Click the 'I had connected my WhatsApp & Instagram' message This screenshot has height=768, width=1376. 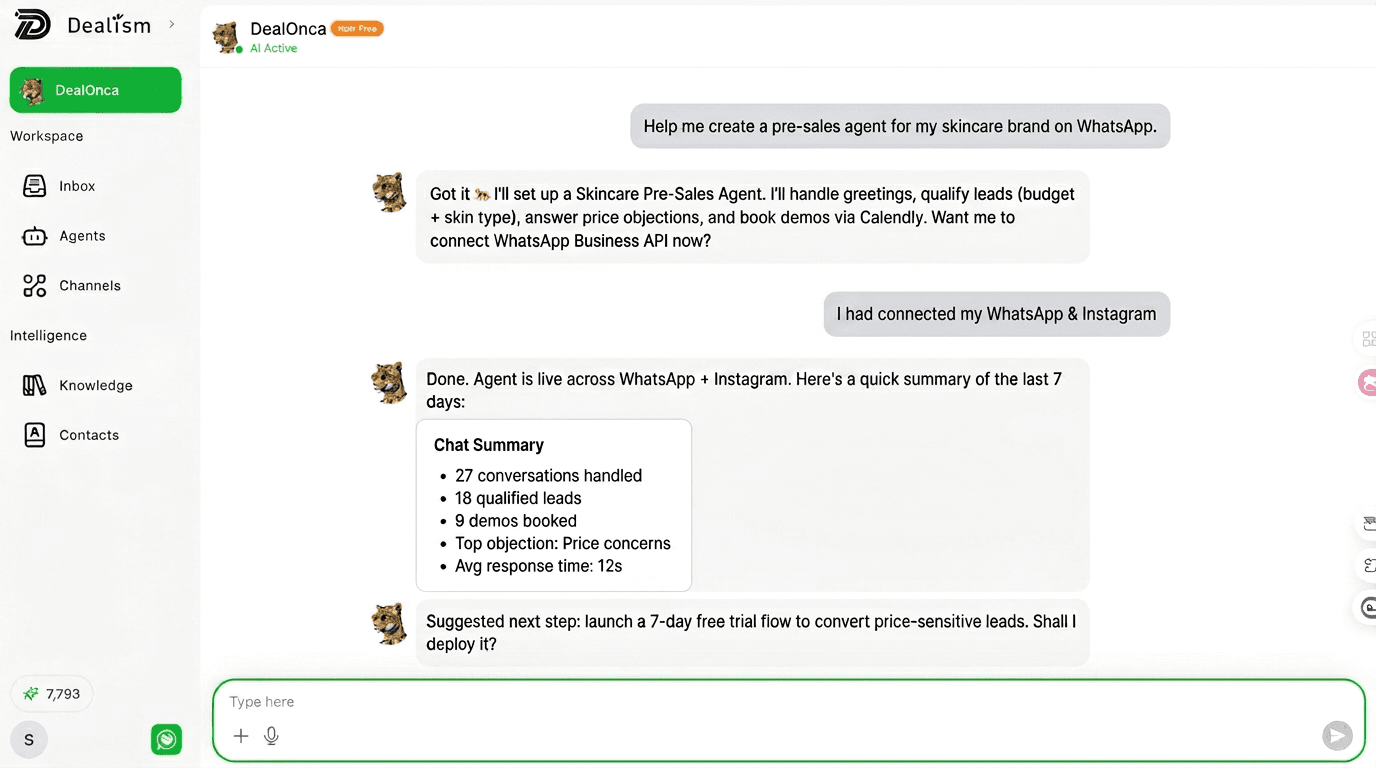[996, 314]
